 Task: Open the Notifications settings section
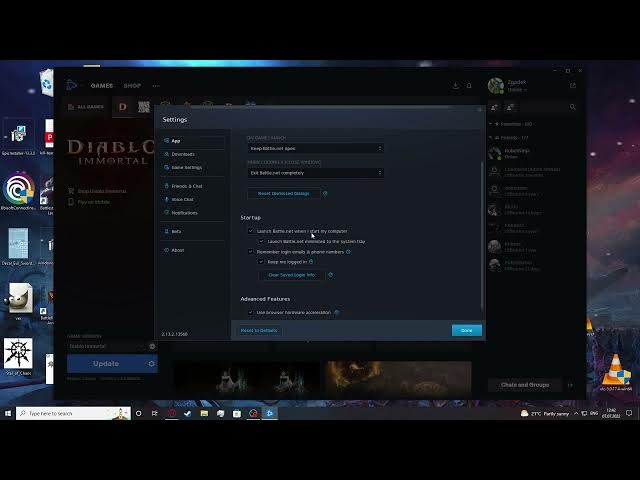pyautogui.click(x=192, y=213)
